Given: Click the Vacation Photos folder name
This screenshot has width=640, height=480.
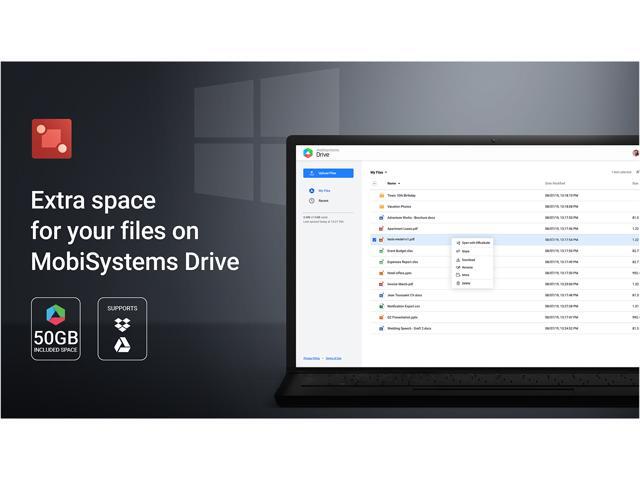Looking at the screenshot, I should 399,207.
